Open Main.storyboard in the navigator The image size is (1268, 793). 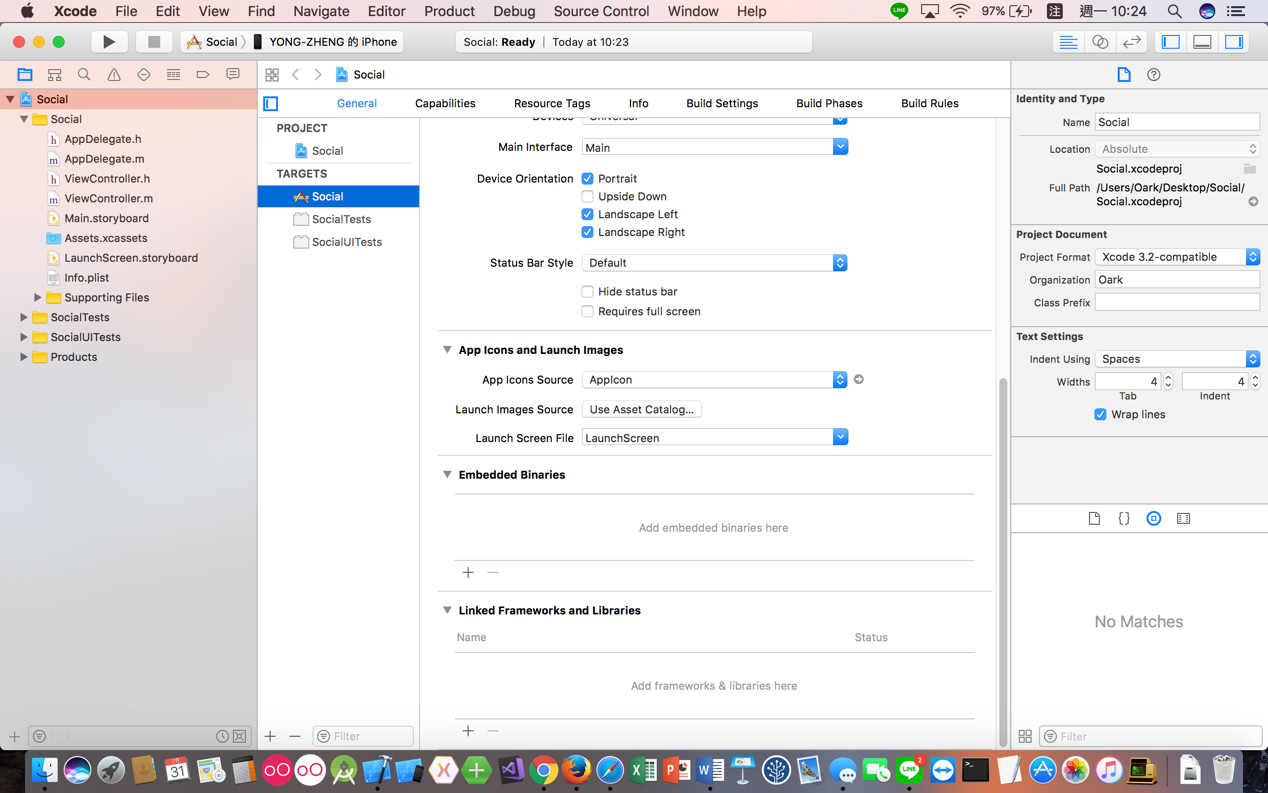click(106, 218)
